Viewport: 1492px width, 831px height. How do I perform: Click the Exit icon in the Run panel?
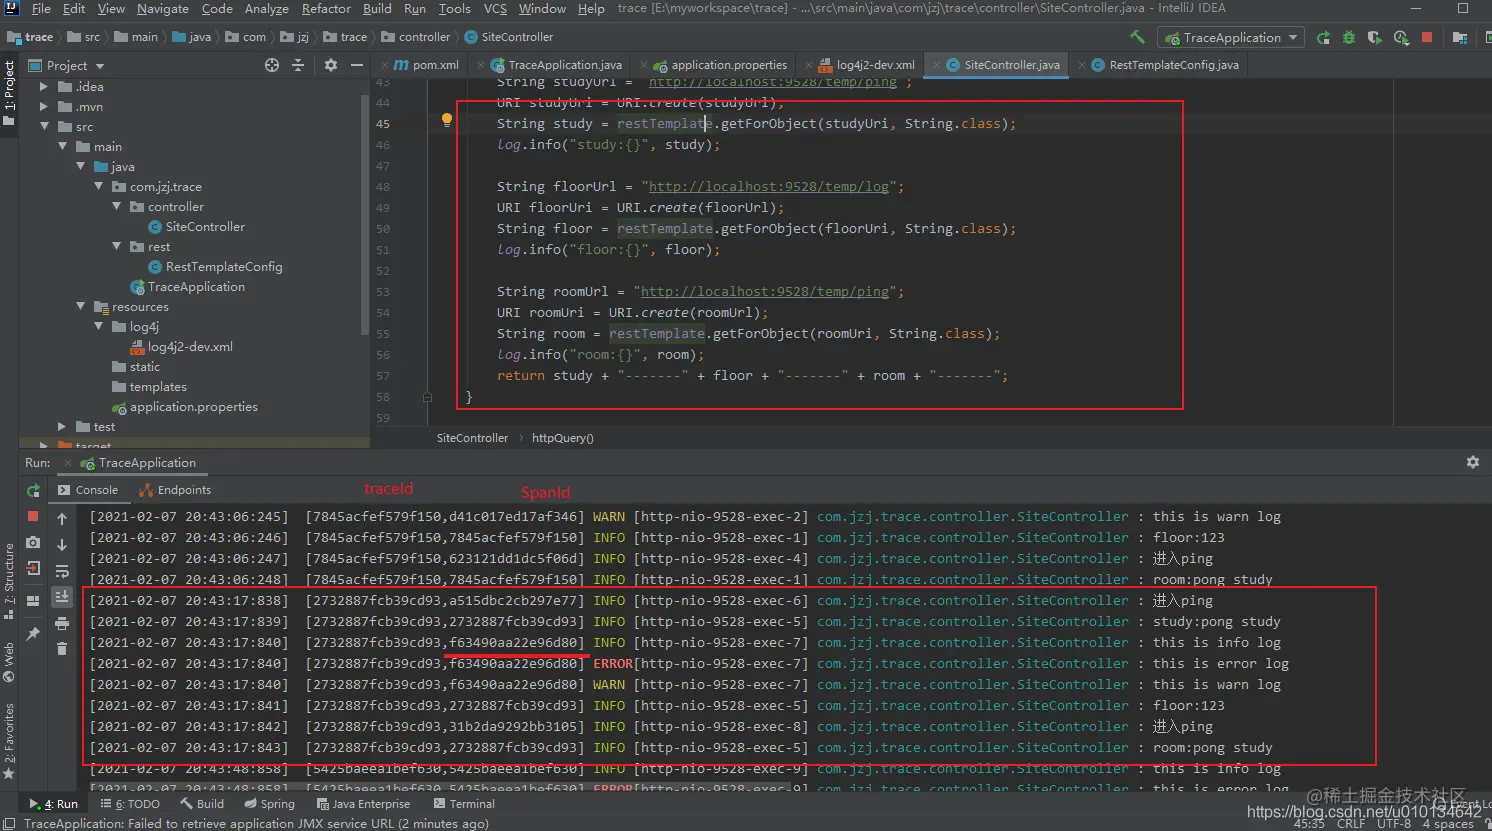click(x=33, y=568)
